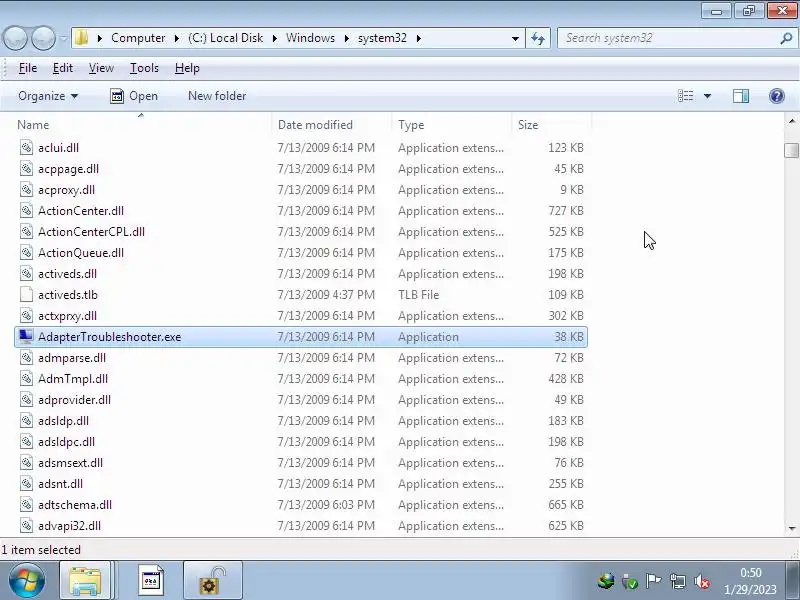The height and width of the screenshot is (600, 800).
Task: Select the ActionCenter.dll file icon
Action: (x=27, y=211)
